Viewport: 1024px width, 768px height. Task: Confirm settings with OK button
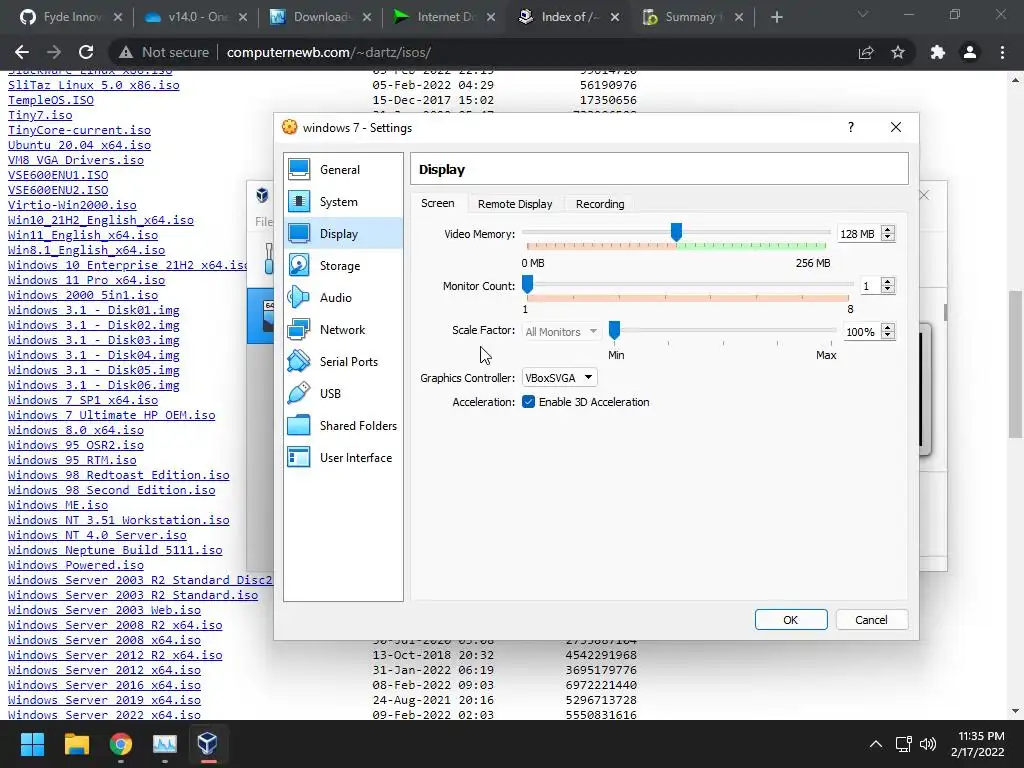pos(791,620)
